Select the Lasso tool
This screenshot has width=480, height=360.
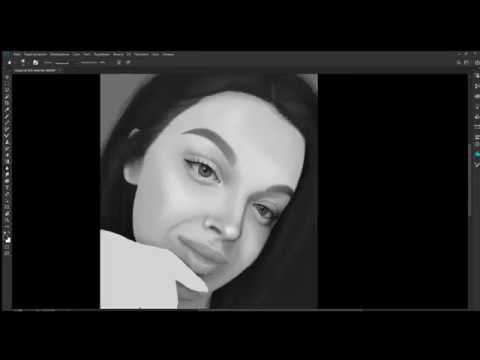pos(7,90)
